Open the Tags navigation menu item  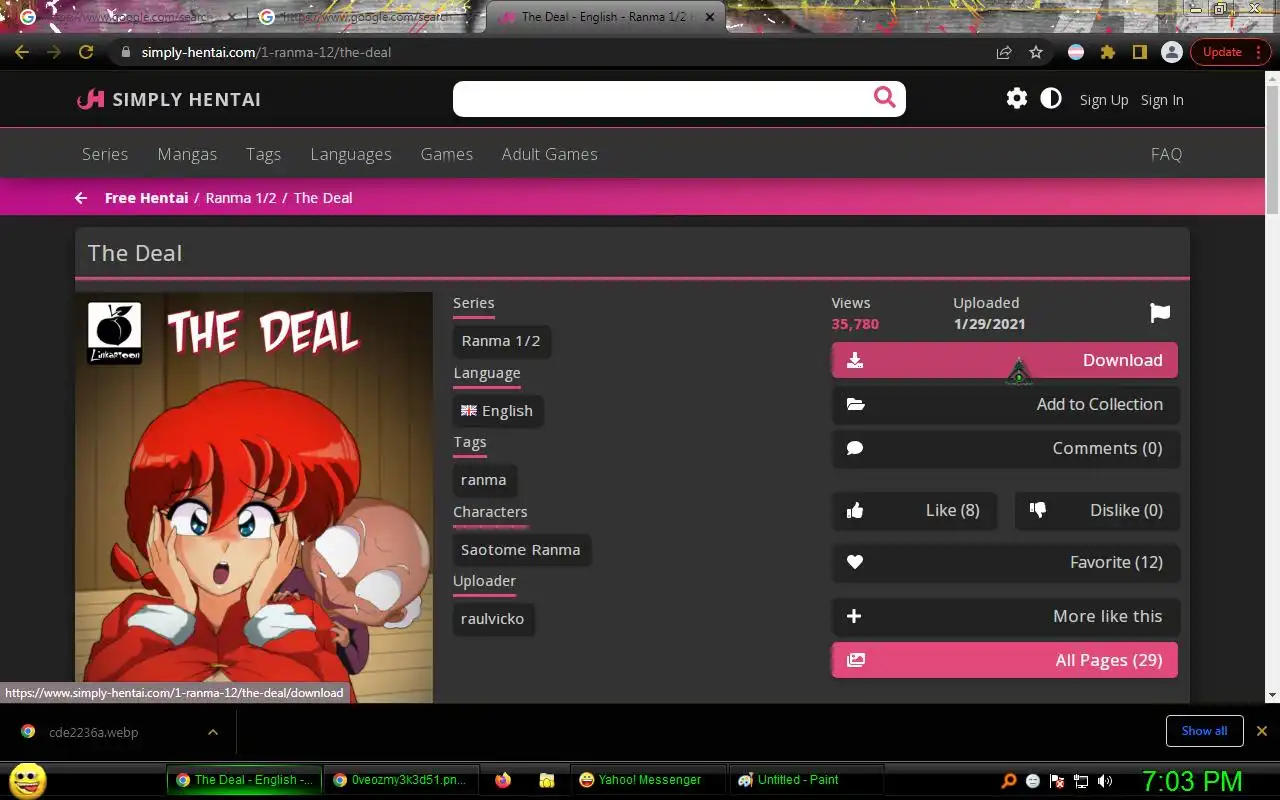pyautogui.click(x=264, y=154)
